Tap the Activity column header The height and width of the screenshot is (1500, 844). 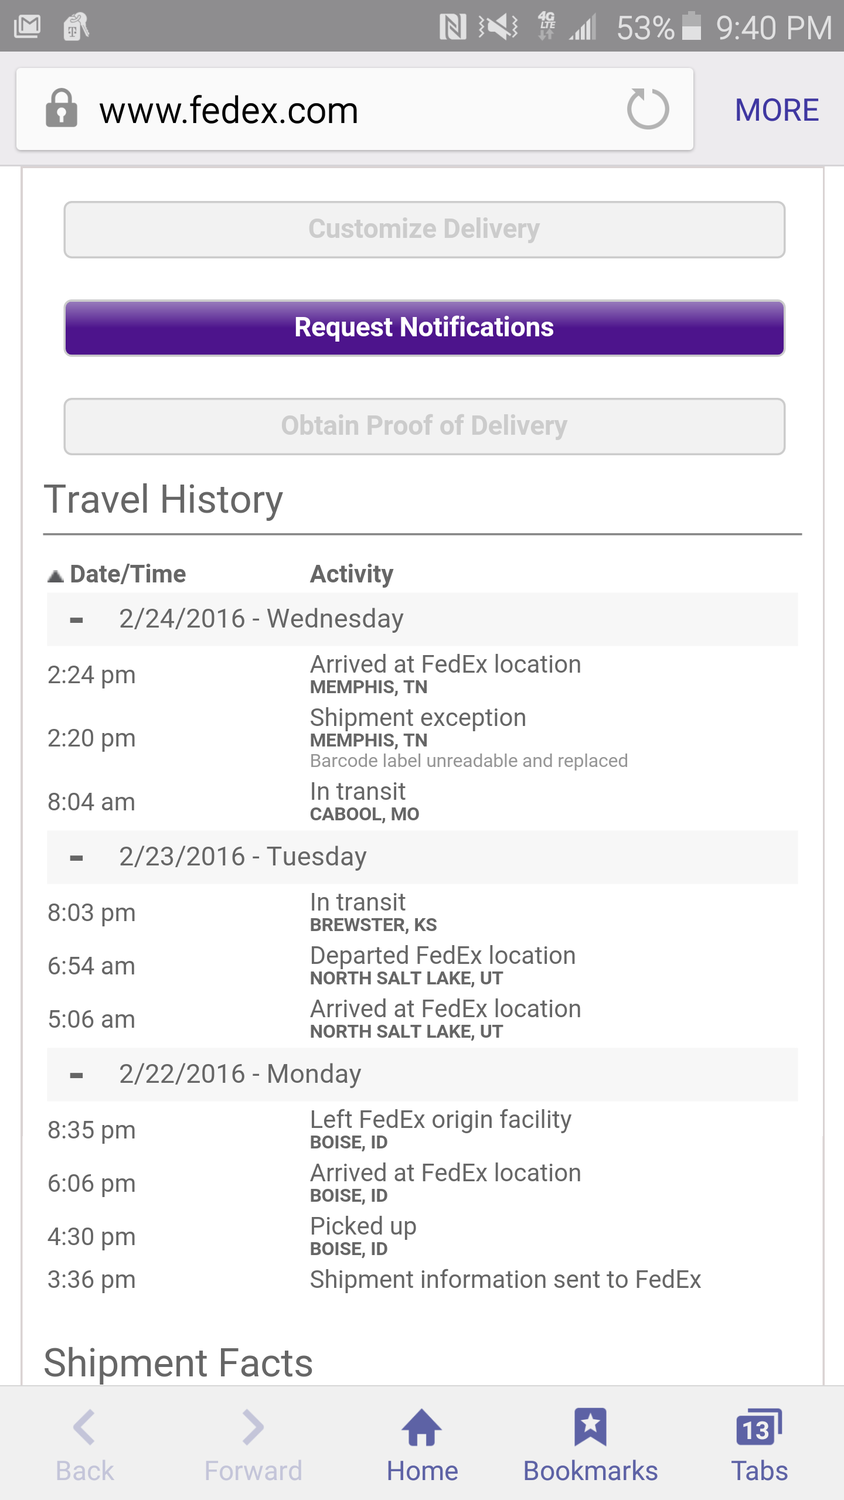click(351, 574)
